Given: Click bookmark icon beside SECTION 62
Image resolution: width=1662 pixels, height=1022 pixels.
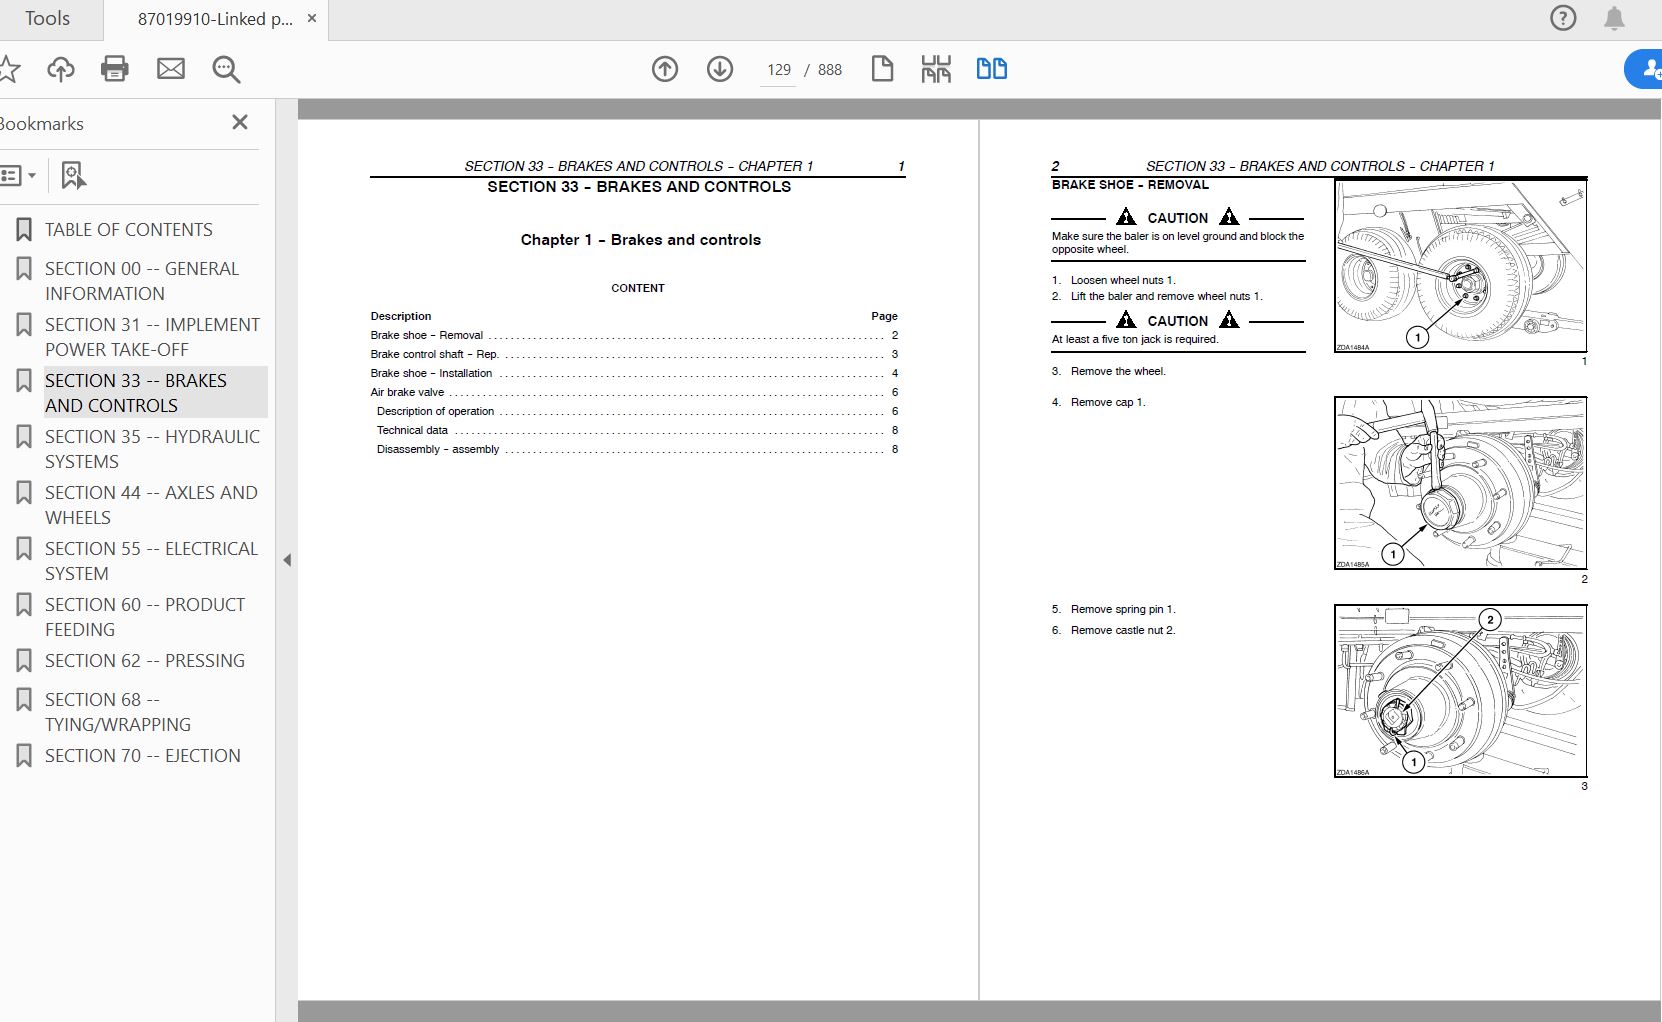Looking at the screenshot, I should (24, 661).
